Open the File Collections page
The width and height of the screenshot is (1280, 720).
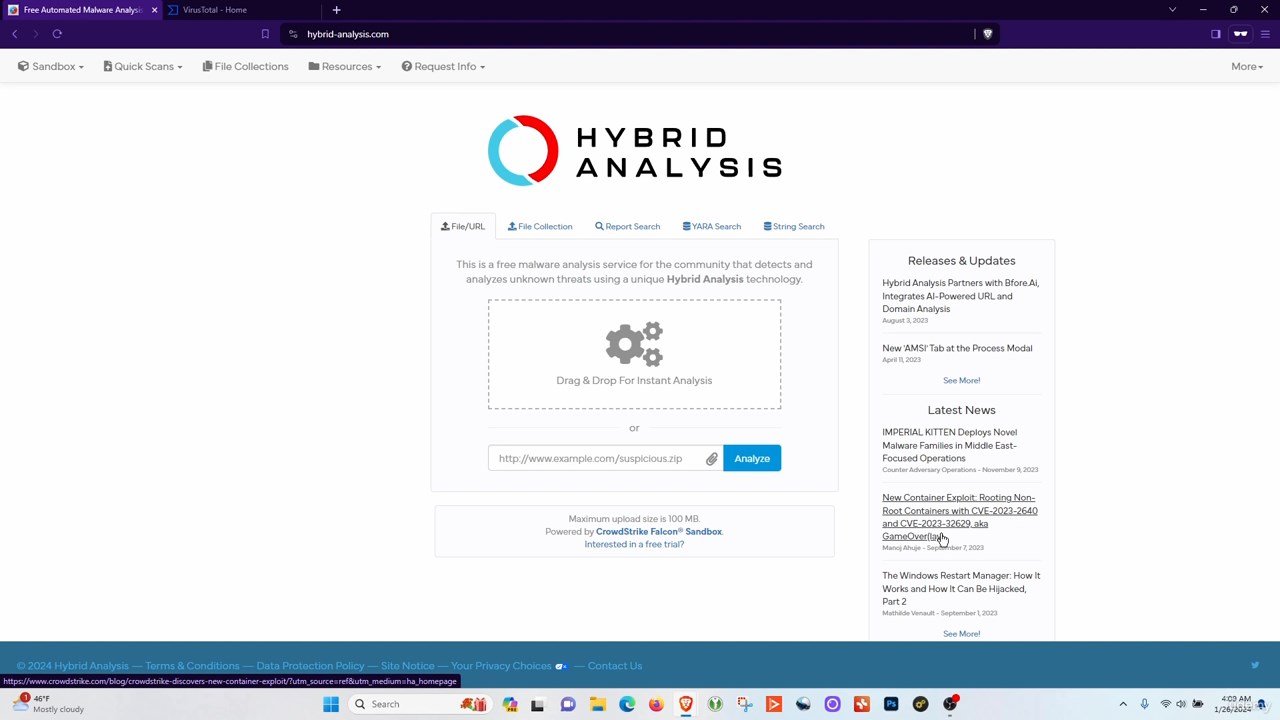pos(245,66)
